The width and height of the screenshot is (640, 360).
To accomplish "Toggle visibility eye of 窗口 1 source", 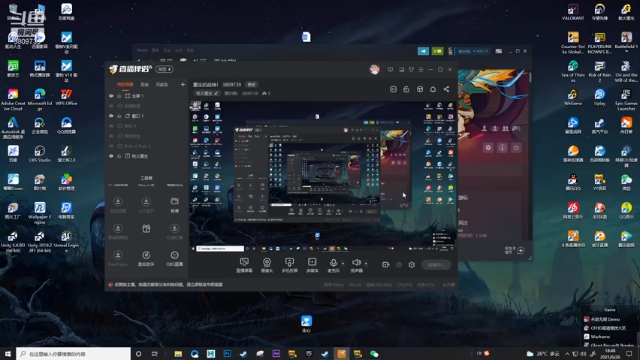I will coord(111,116).
